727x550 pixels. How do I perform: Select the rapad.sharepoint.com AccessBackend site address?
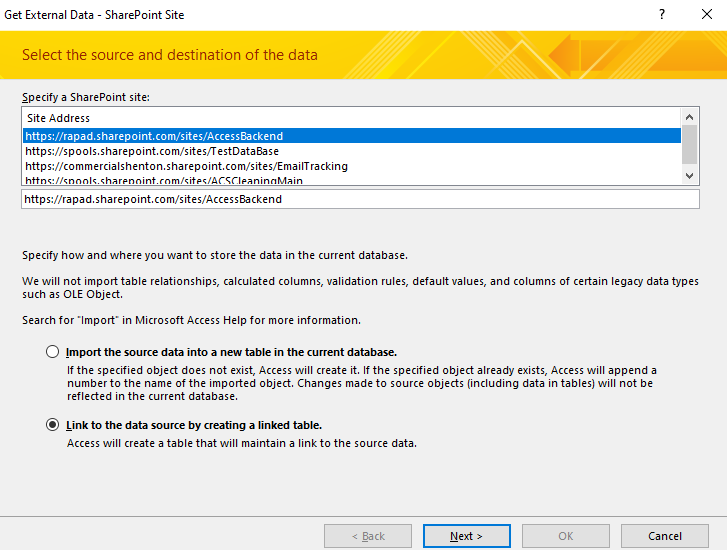coord(352,136)
